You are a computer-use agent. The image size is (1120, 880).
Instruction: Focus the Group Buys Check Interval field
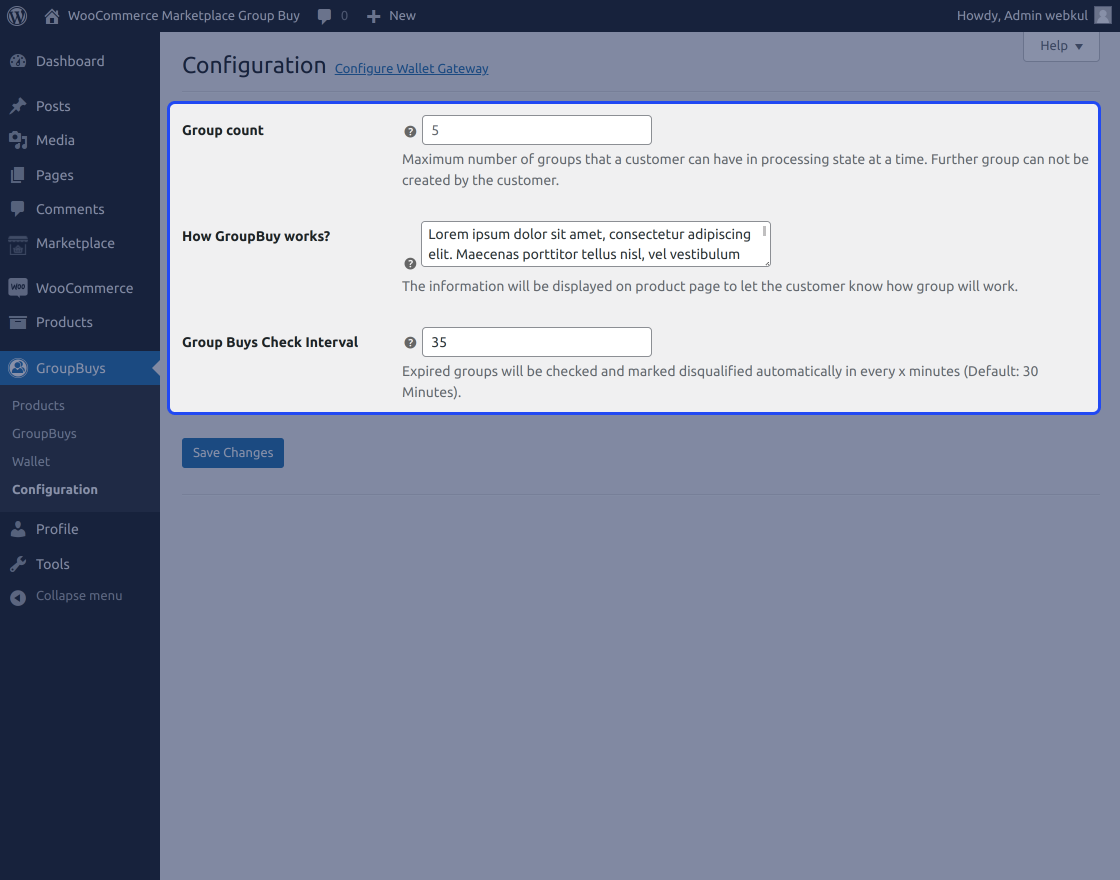click(x=536, y=342)
